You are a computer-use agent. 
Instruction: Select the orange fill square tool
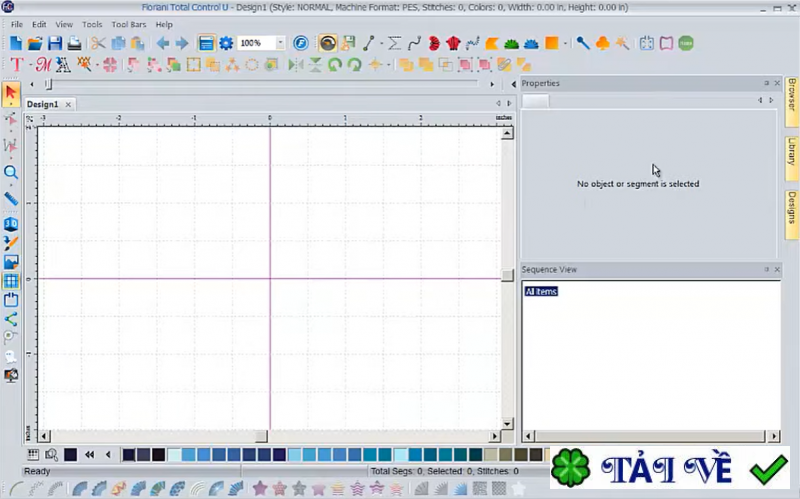tap(552, 43)
